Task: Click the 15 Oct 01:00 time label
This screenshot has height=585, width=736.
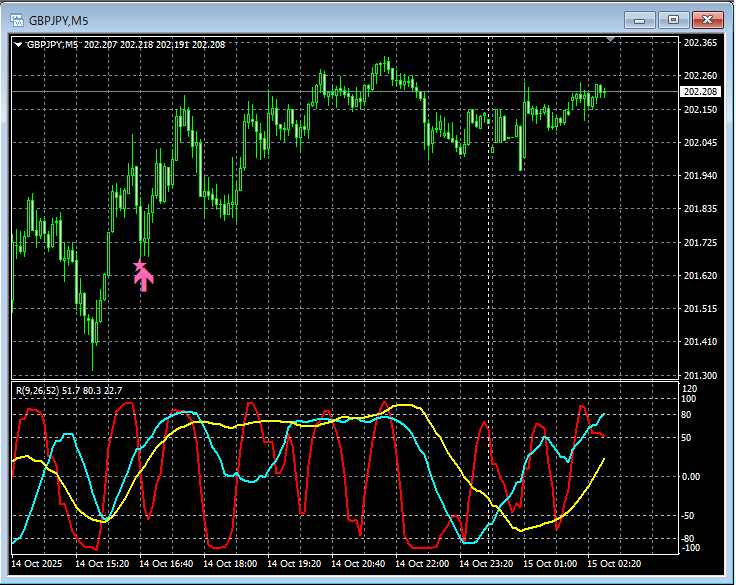Action: 550,563
